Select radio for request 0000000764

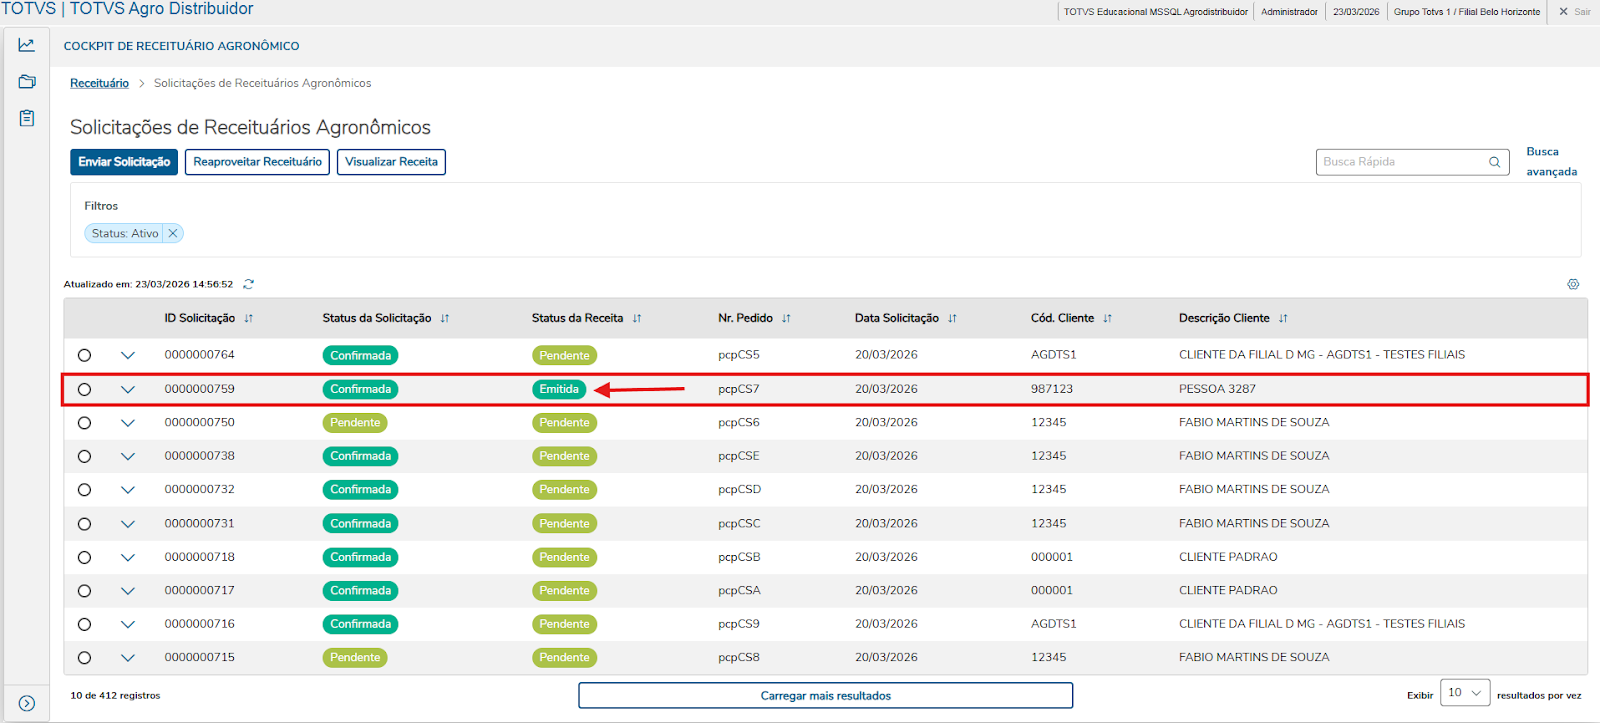(84, 355)
